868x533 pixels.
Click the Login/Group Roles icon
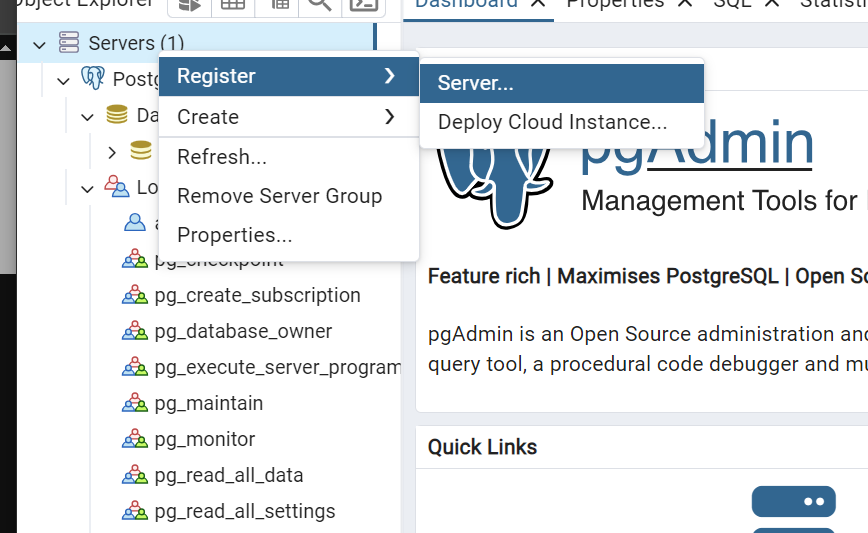tap(116, 187)
